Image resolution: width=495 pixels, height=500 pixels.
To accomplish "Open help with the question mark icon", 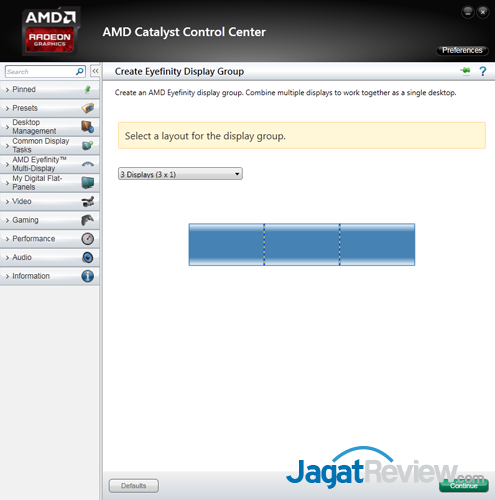I will click(483, 71).
